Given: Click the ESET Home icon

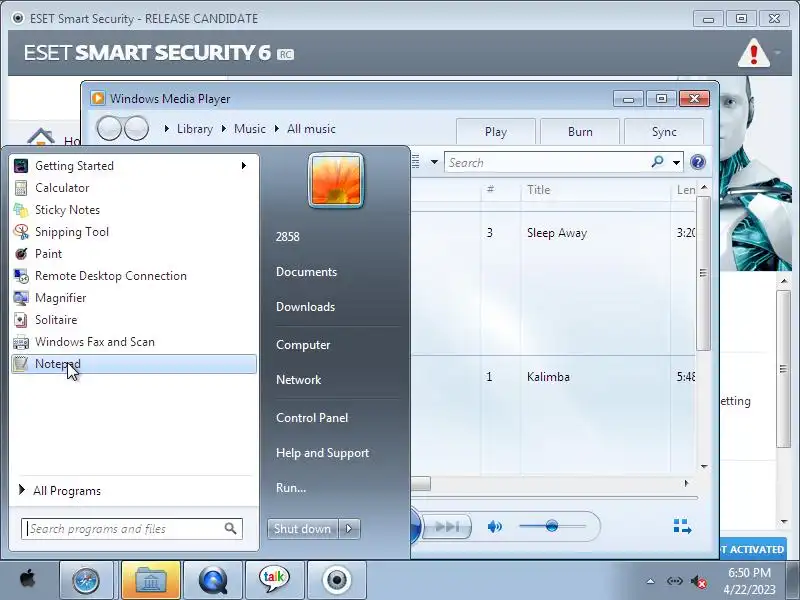Looking at the screenshot, I should pyautogui.click(x=41, y=136).
